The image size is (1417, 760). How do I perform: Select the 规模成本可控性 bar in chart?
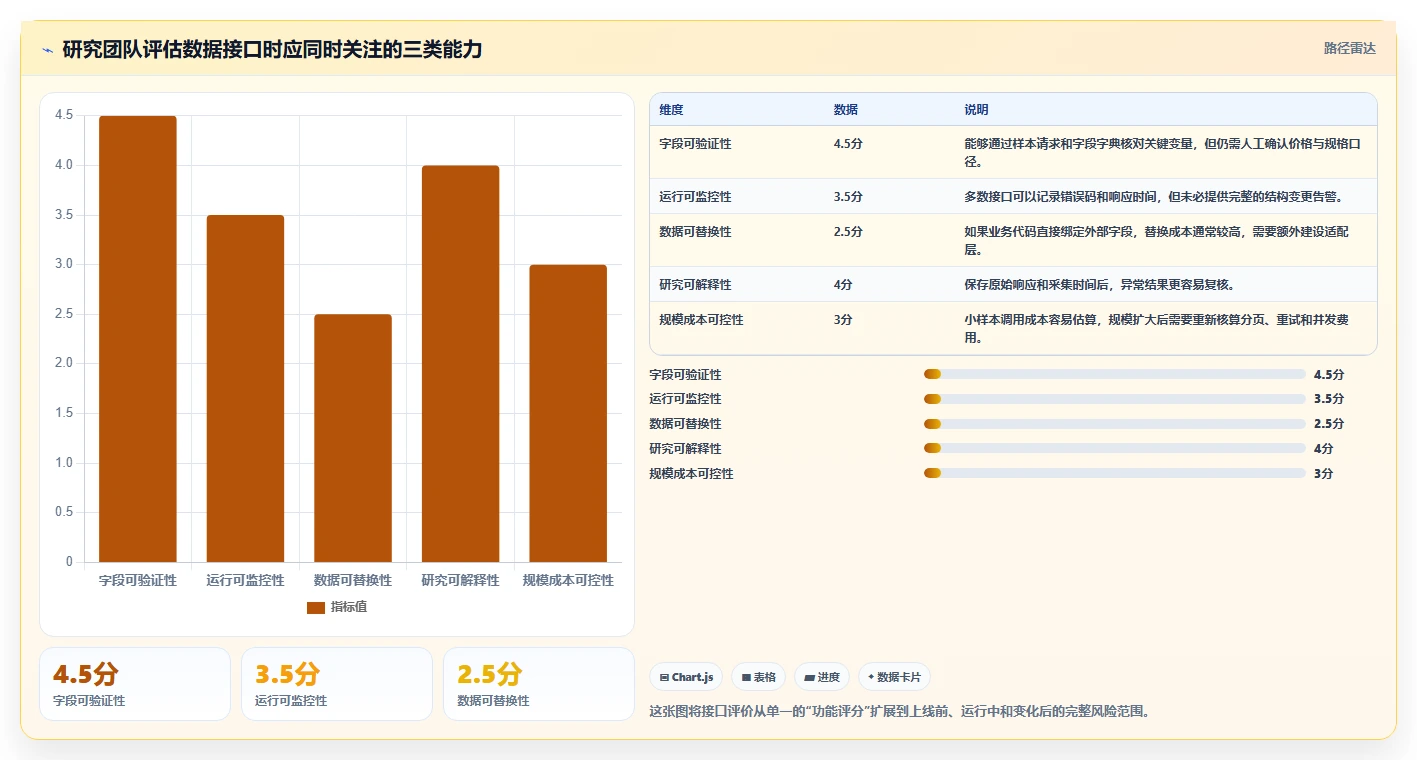[568, 413]
